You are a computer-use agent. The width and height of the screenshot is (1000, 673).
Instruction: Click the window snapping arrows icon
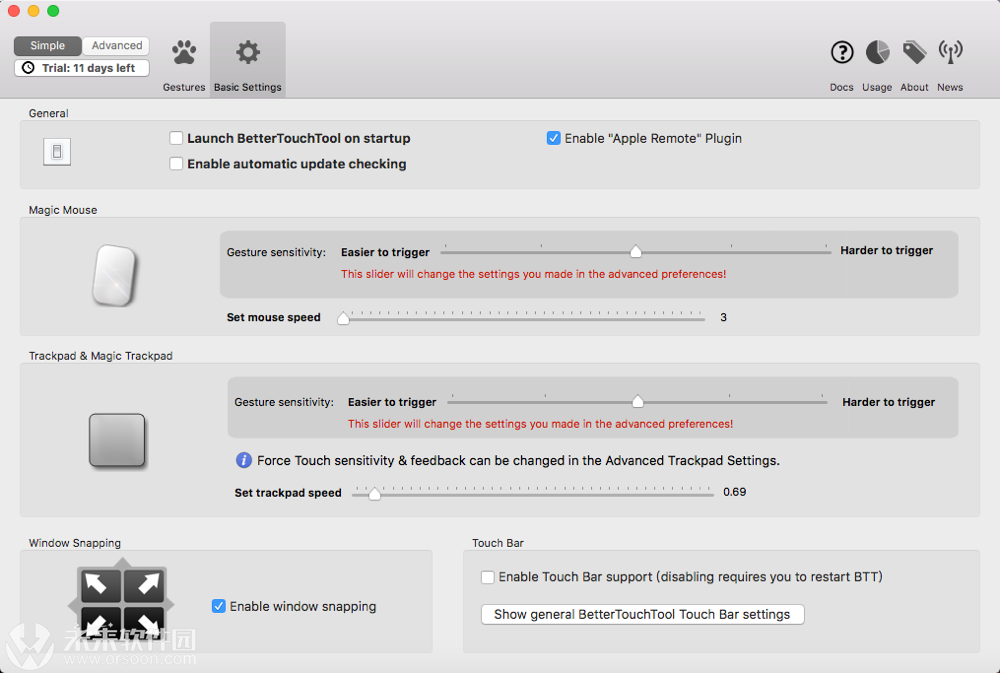tap(120, 604)
